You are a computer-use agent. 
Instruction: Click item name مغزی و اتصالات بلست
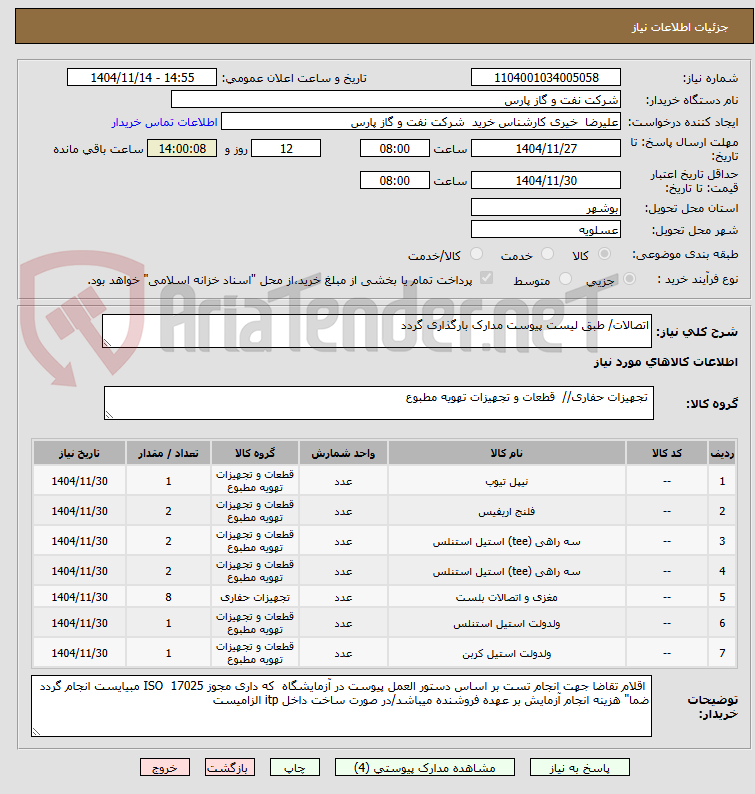coord(506,597)
